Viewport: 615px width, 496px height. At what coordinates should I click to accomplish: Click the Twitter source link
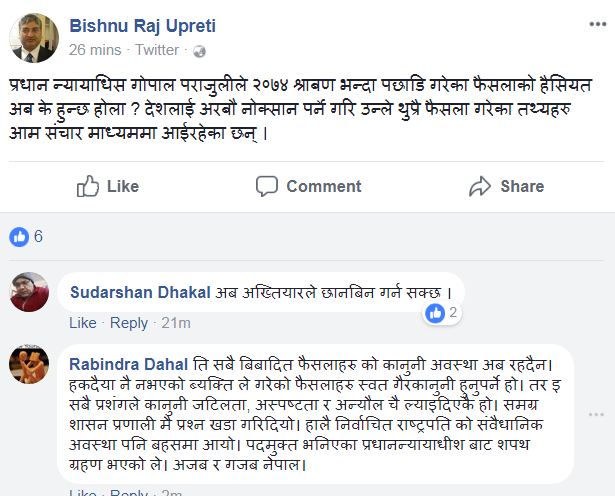157,50
